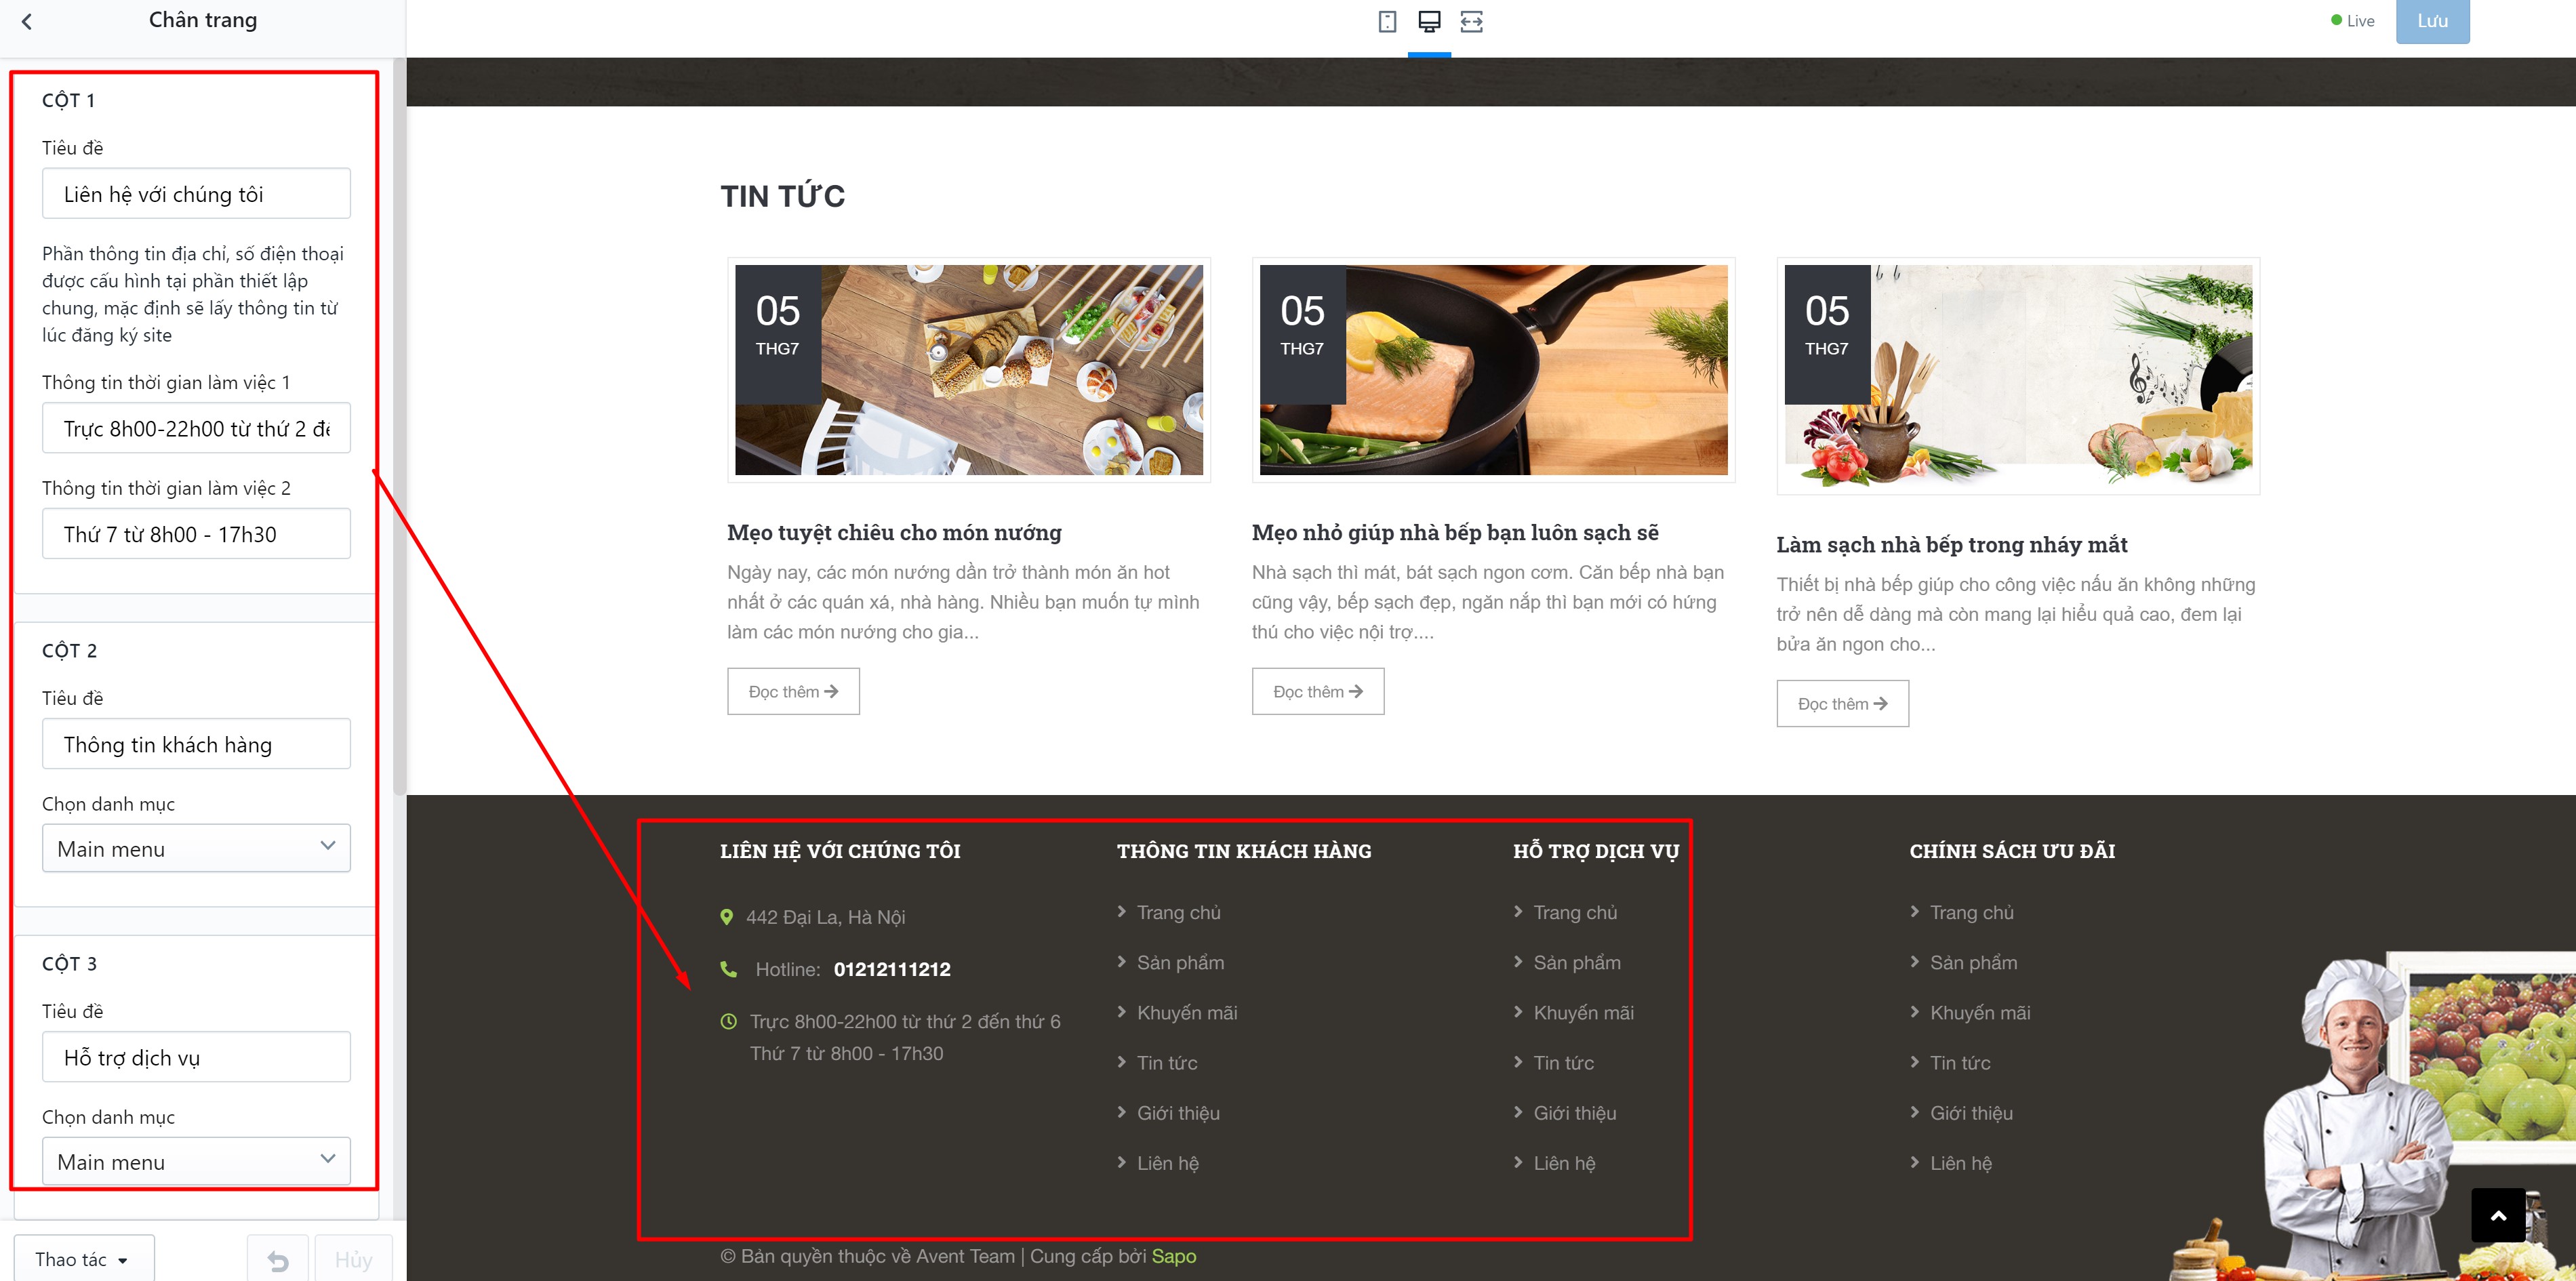Click the Lưu save button
Viewport: 2576px width, 1281px height.
click(x=2432, y=21)
